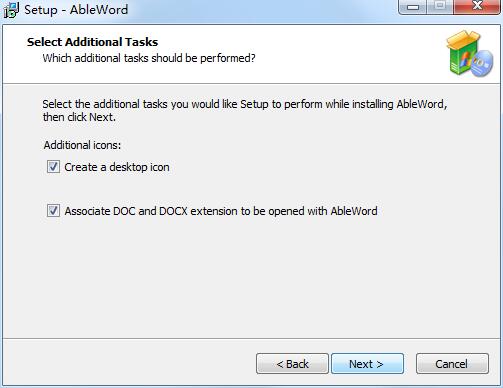Uncheck the Associate DOC and DOCX checkbox
The width and height of the screenshot is (503, 388).
pos(53,211)
